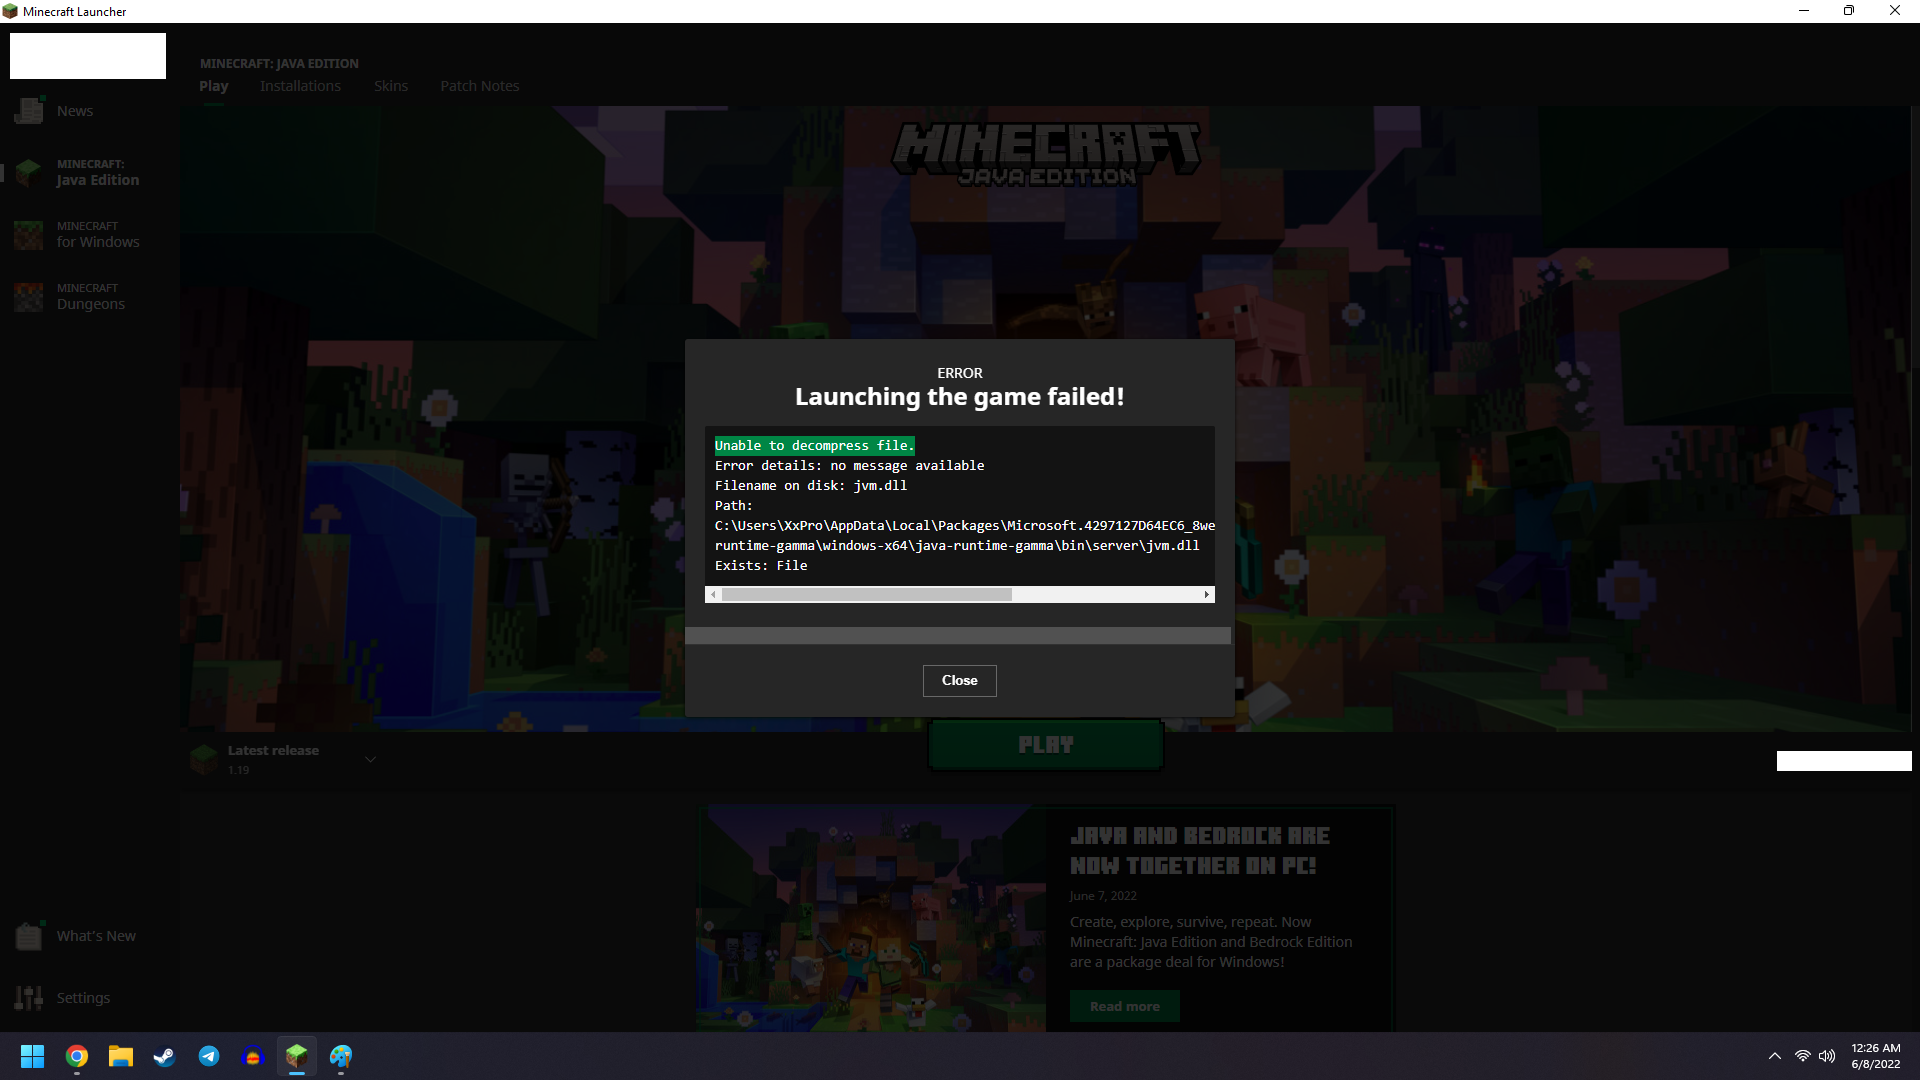The width and height of the screenshot is (1920, 1080).
Task: Open the Settings sliders icon
Action: [29, 998]
